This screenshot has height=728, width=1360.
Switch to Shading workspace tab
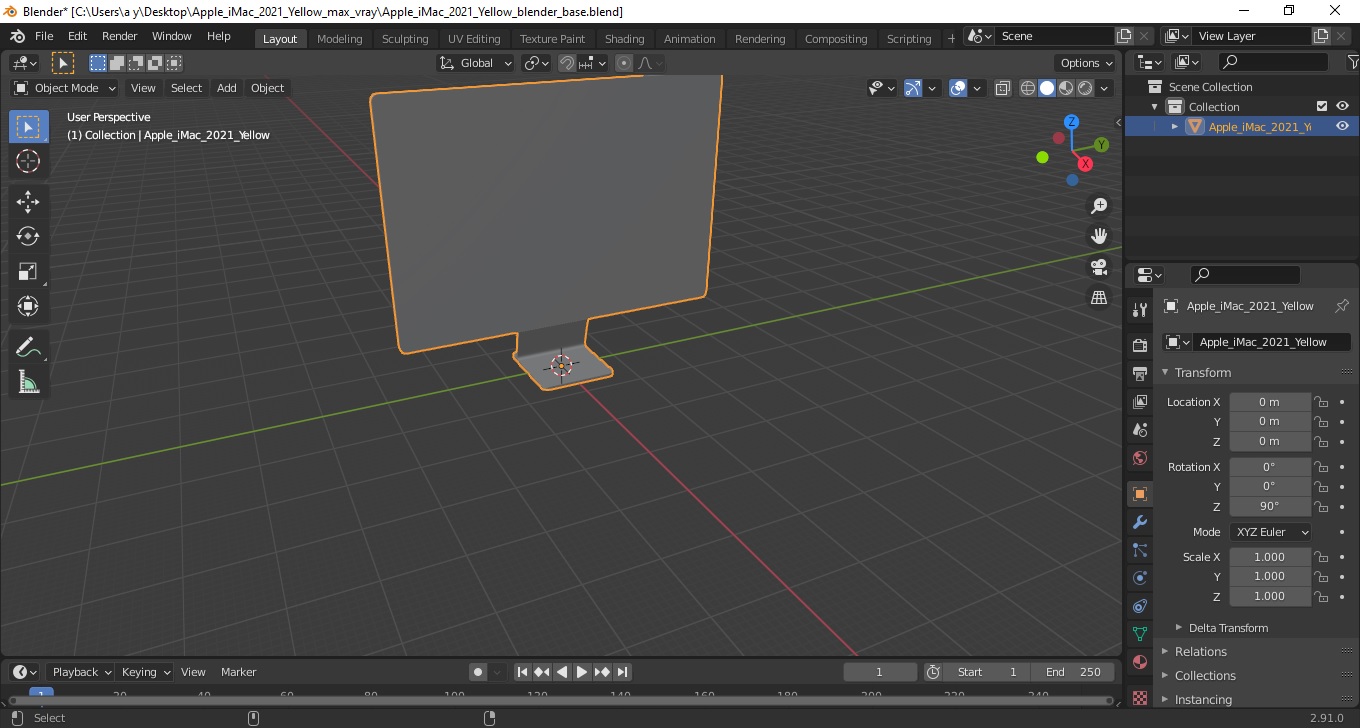[624, 39]
